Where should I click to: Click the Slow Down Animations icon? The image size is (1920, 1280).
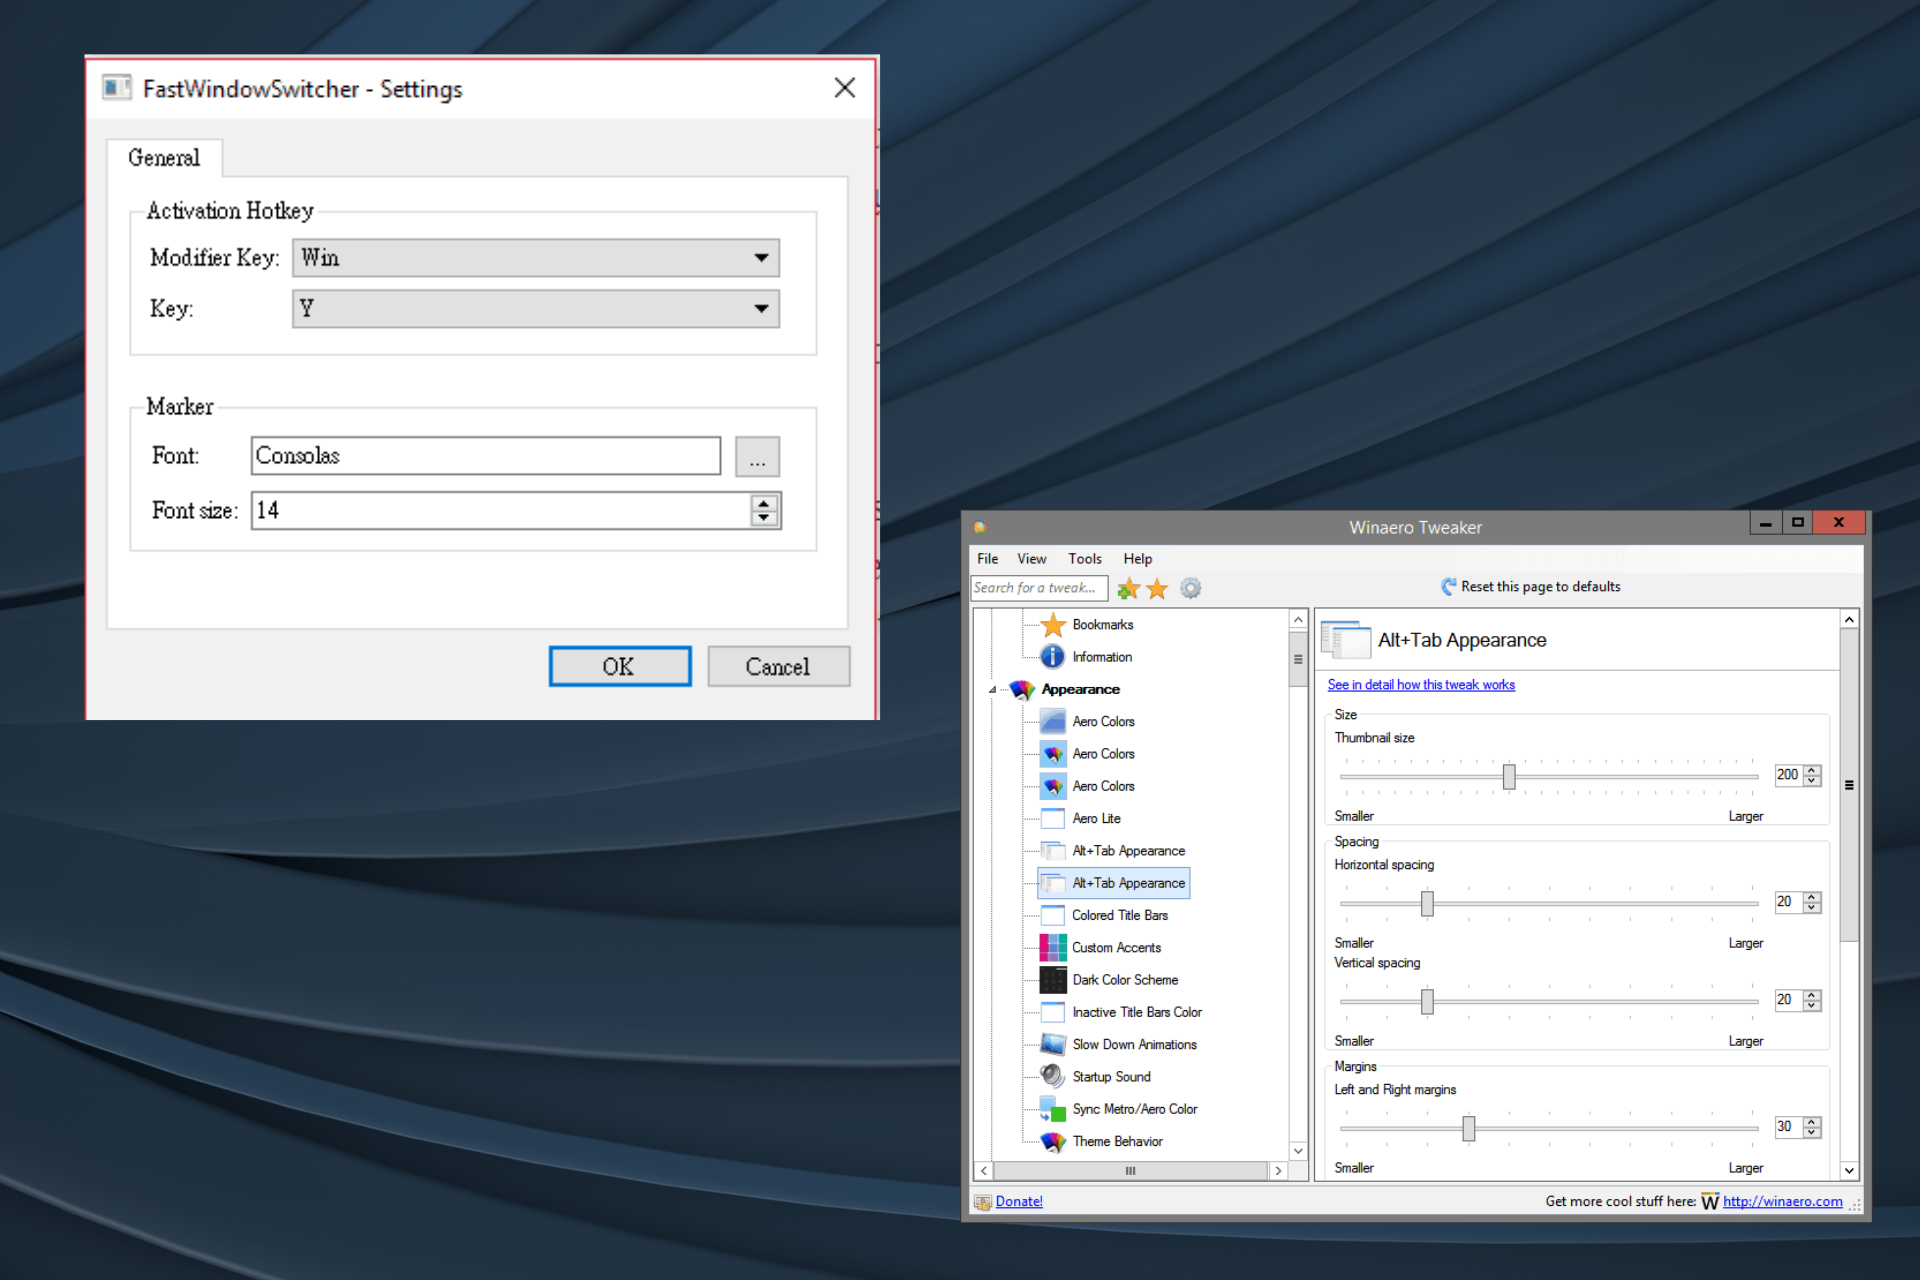[x=1053, y=1044]
